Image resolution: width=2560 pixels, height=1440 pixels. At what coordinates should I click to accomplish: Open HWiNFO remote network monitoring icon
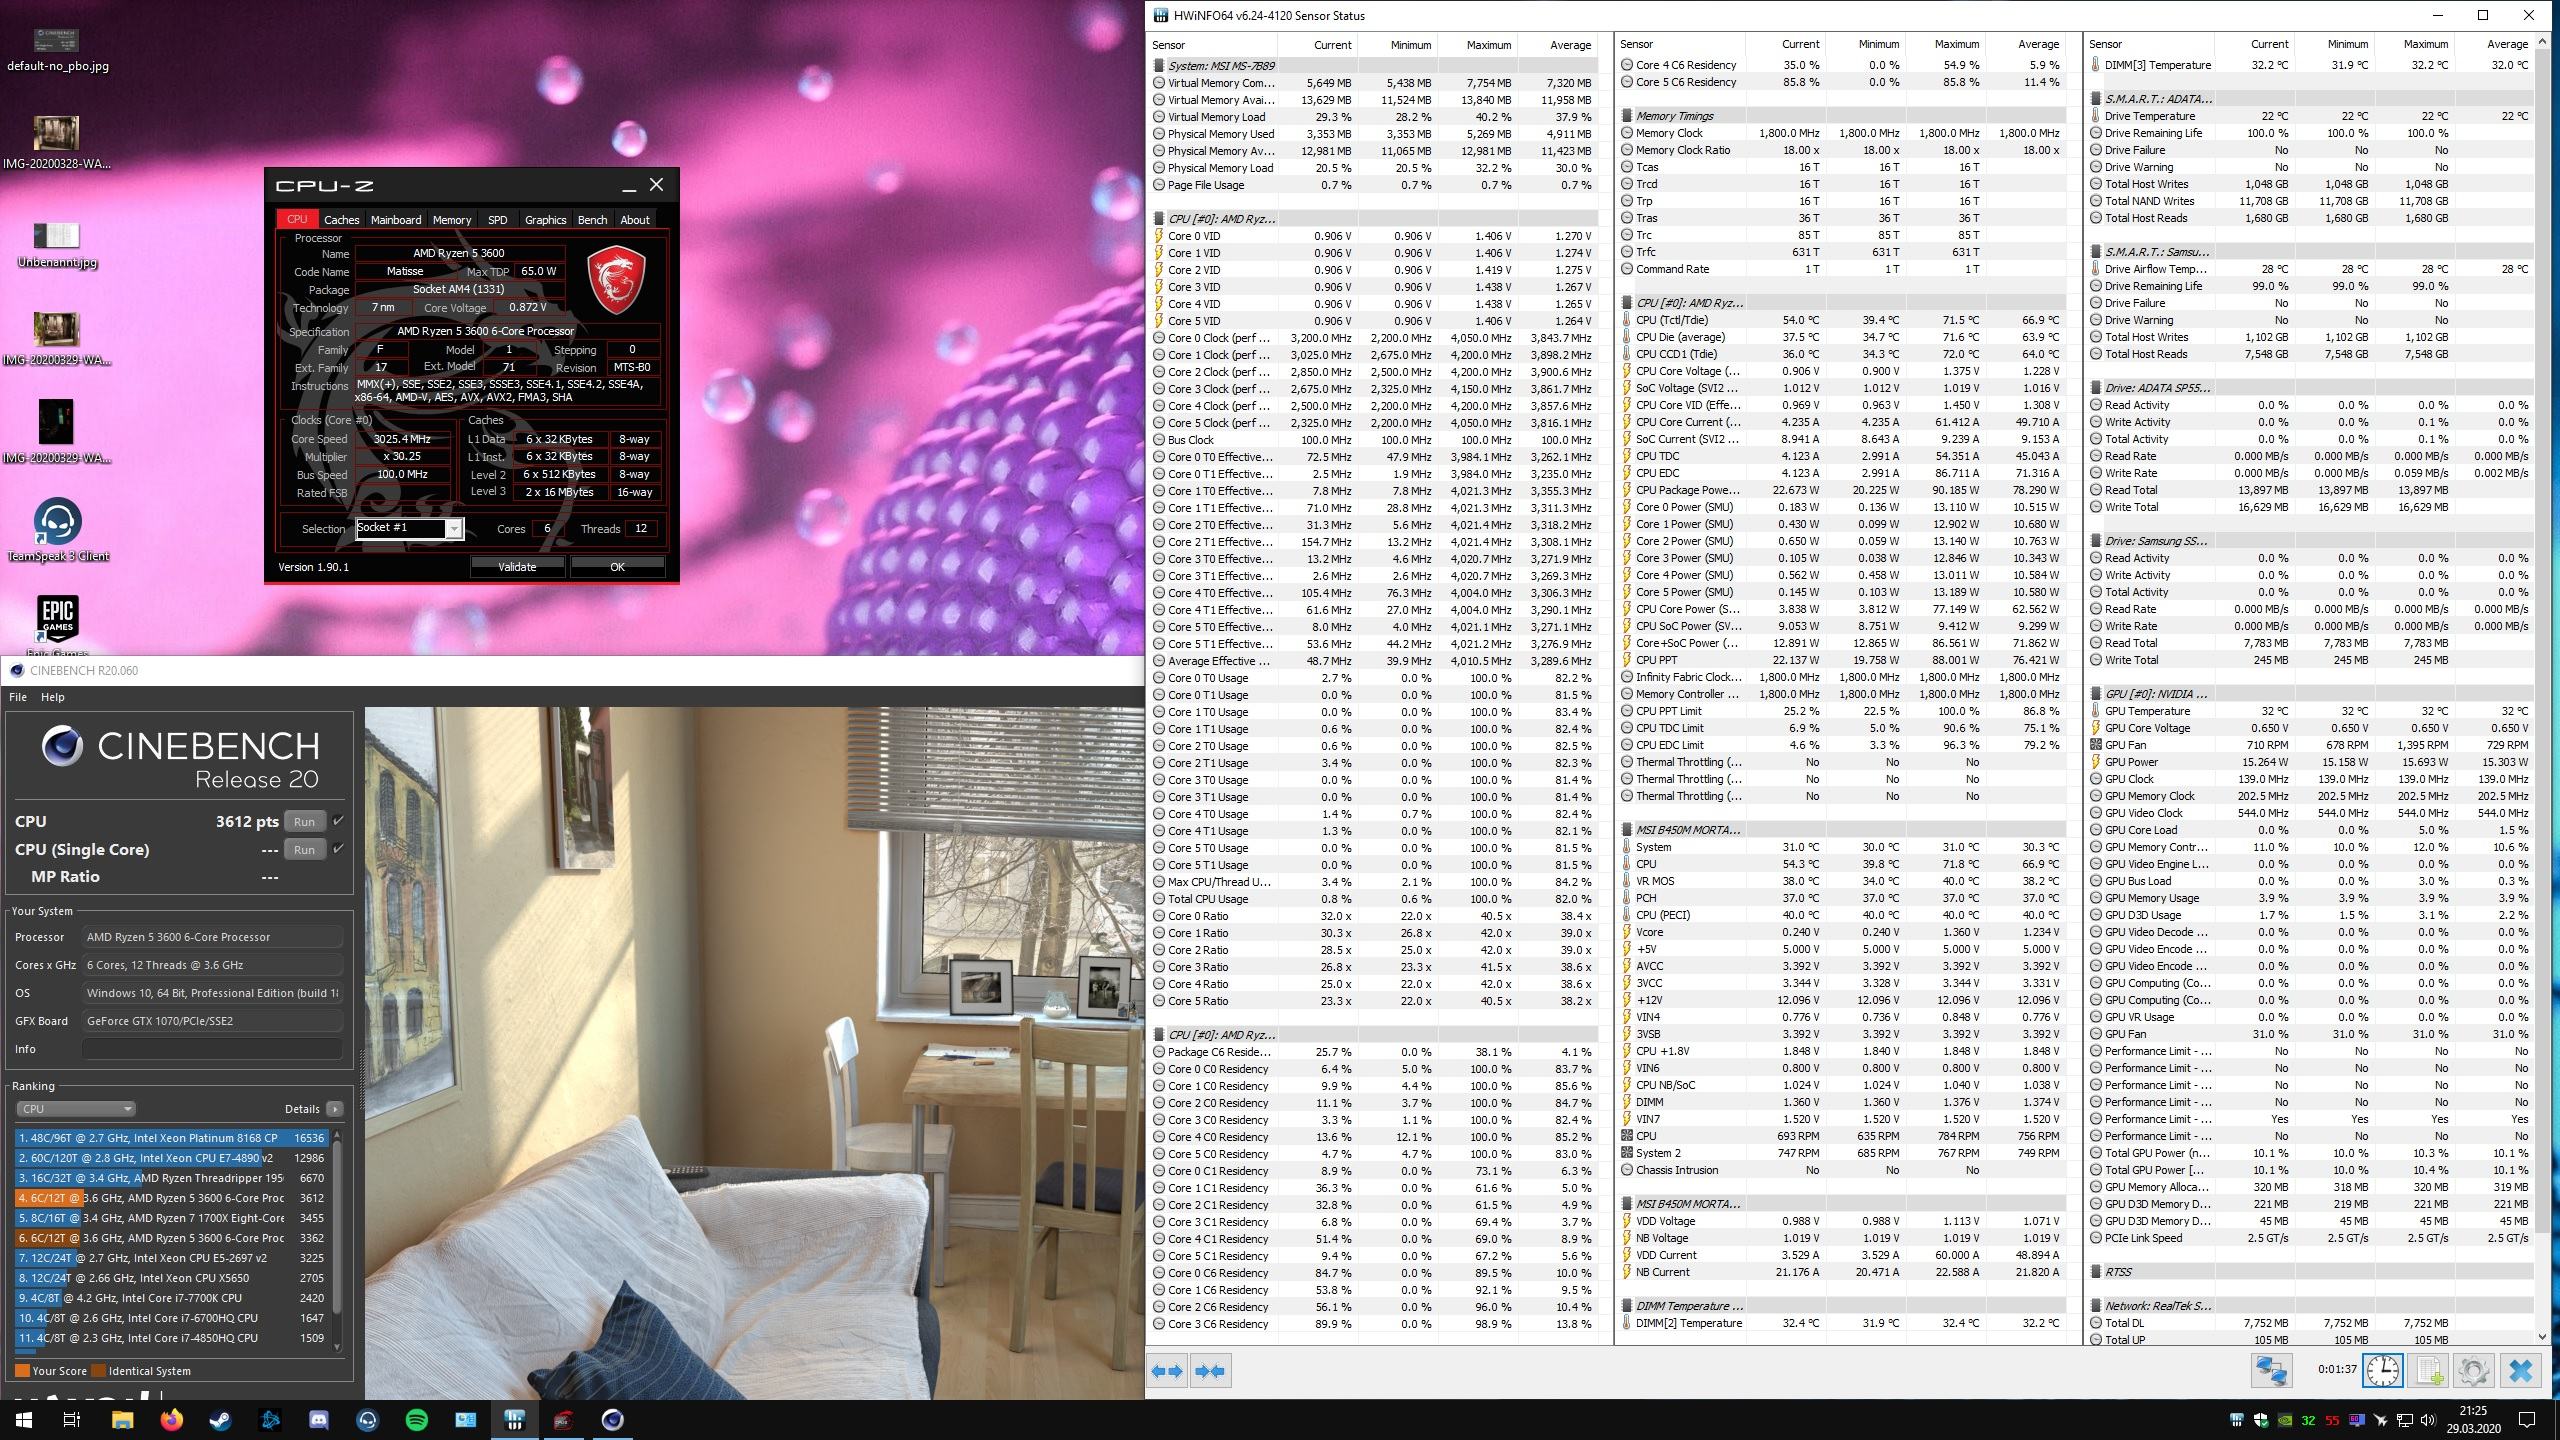pyautogui.click(x=2270, y=1370)
